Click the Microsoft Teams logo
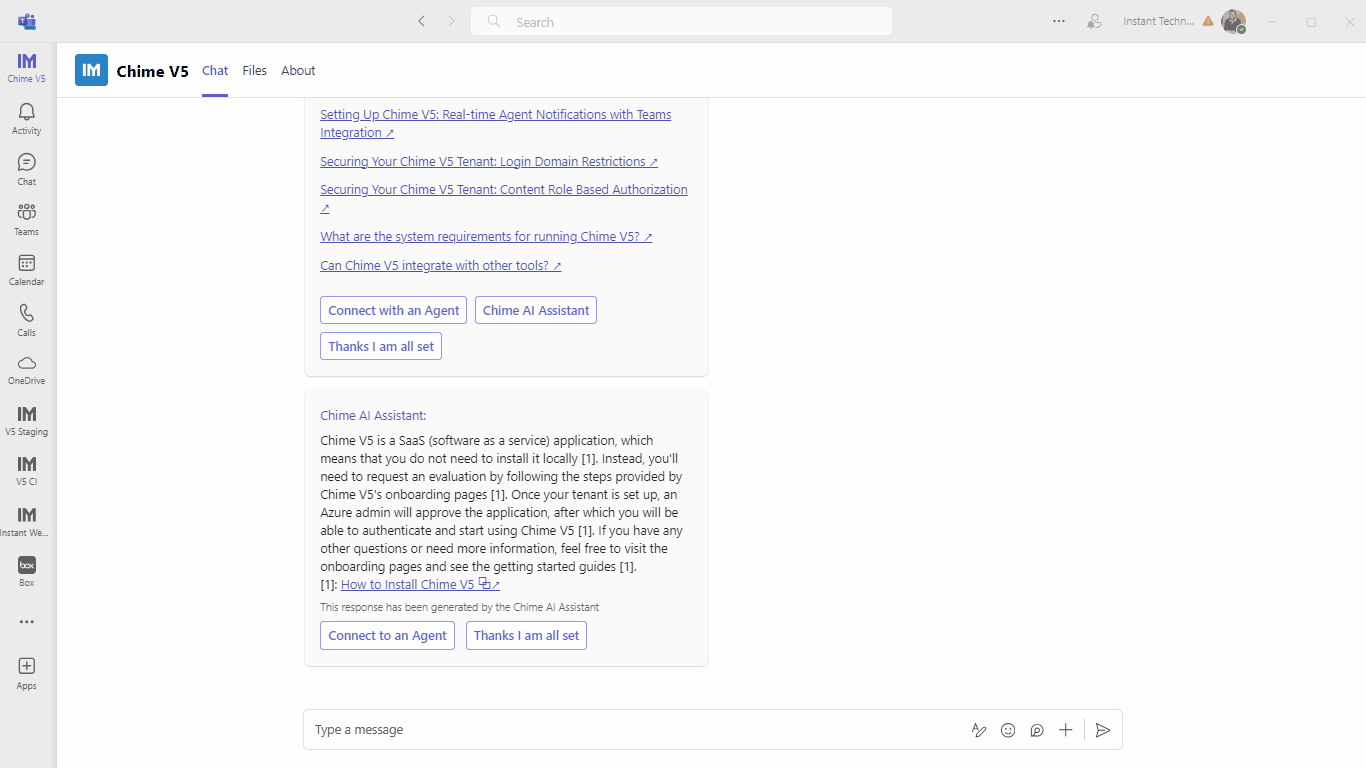Screen dimensions: 1366x768 point(27,21)
